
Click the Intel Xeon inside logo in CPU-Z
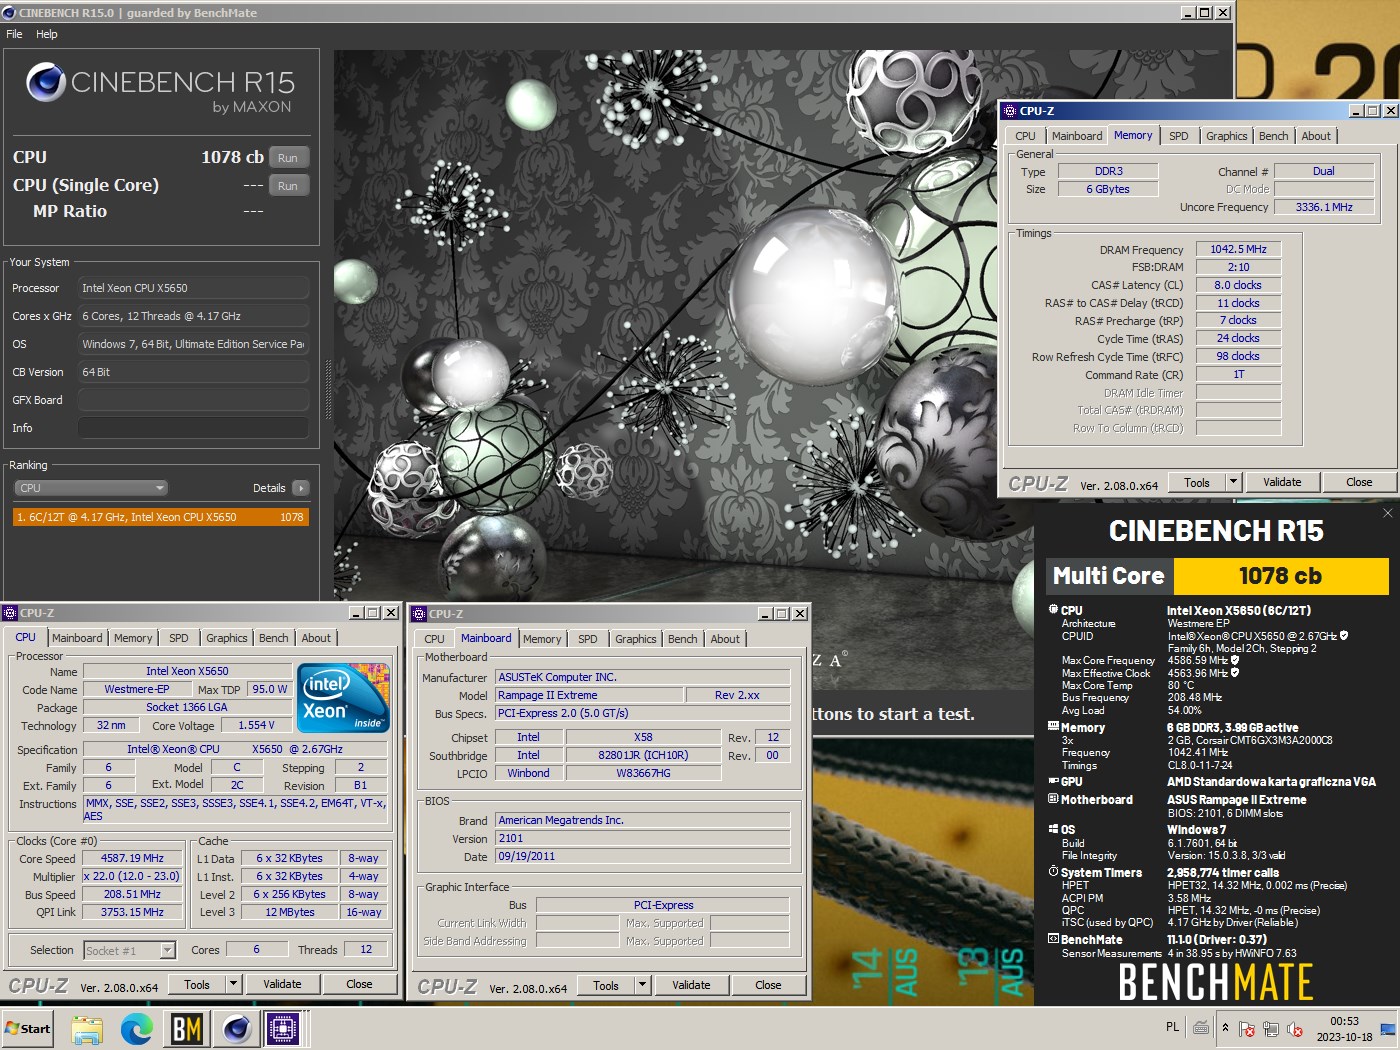point(343,698)
